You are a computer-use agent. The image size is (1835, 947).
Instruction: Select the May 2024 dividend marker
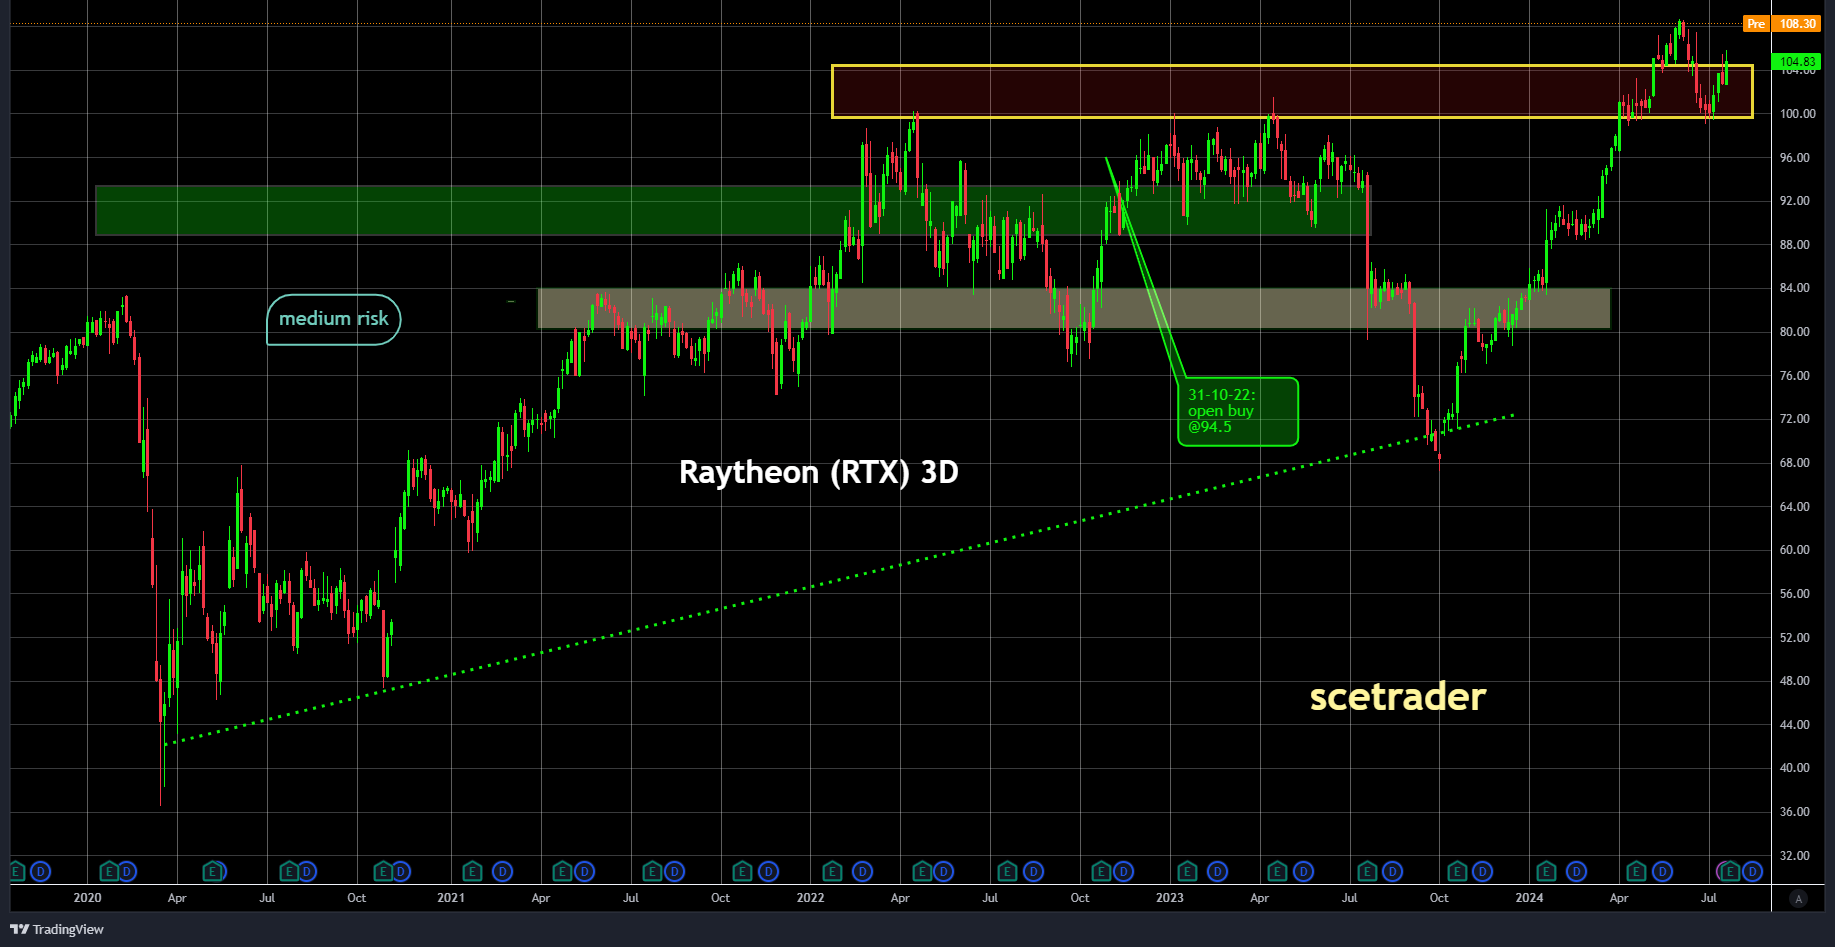1662,872
